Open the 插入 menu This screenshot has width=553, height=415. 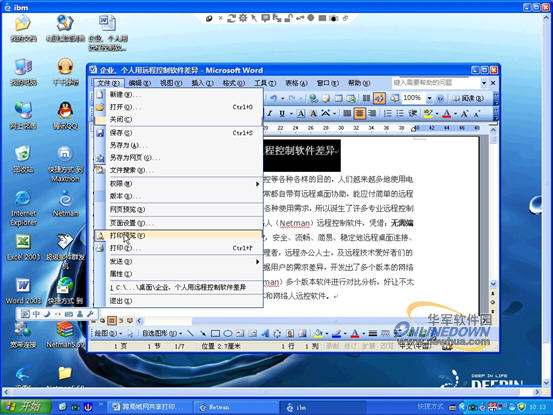click(202, 83)
